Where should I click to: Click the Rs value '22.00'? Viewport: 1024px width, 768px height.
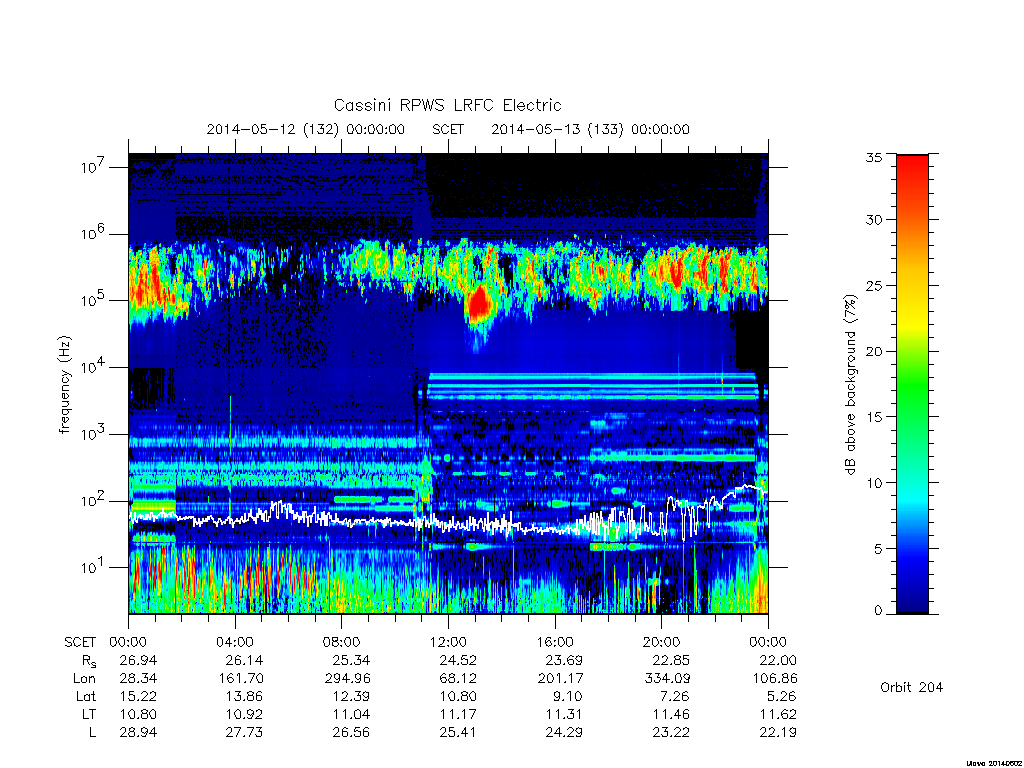pos(777,660)
